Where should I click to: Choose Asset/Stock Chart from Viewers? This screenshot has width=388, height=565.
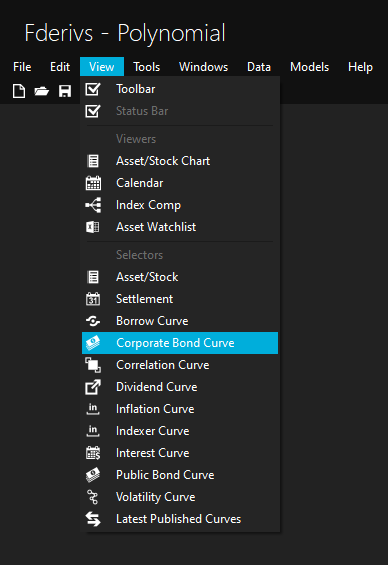[x=180, y=161]
